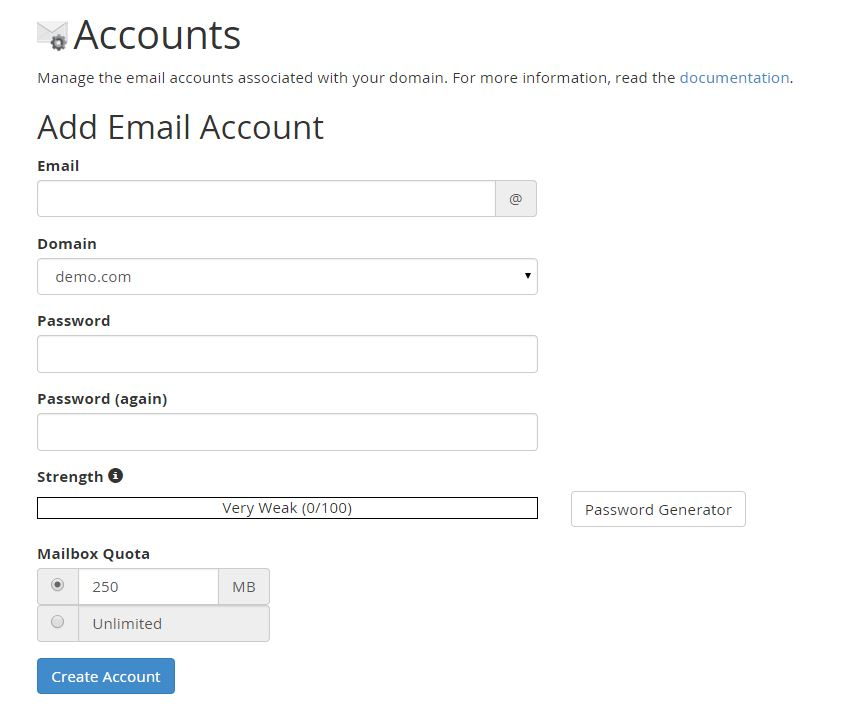Viewport: 852px width, 712px height.
Task: Click the Add Email Account heading
Action: click(180, 127)
